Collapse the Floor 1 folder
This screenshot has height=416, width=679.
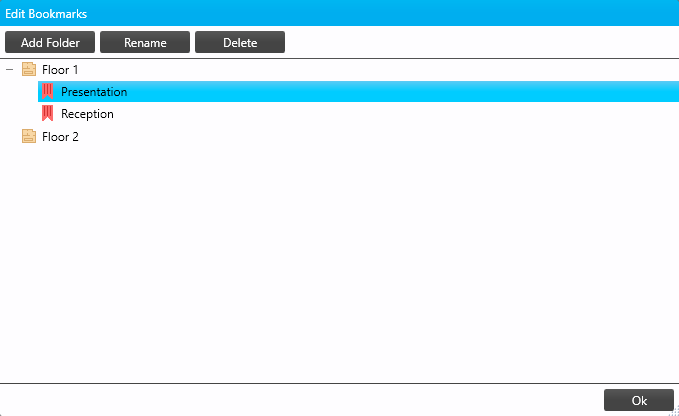point(10,70)
